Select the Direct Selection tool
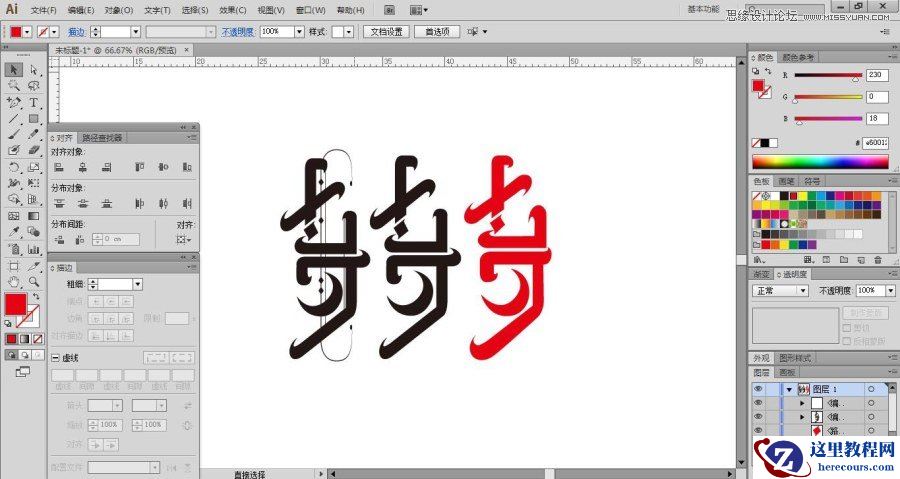The width and height of the screenshot is (900, 479). (33, 69)
